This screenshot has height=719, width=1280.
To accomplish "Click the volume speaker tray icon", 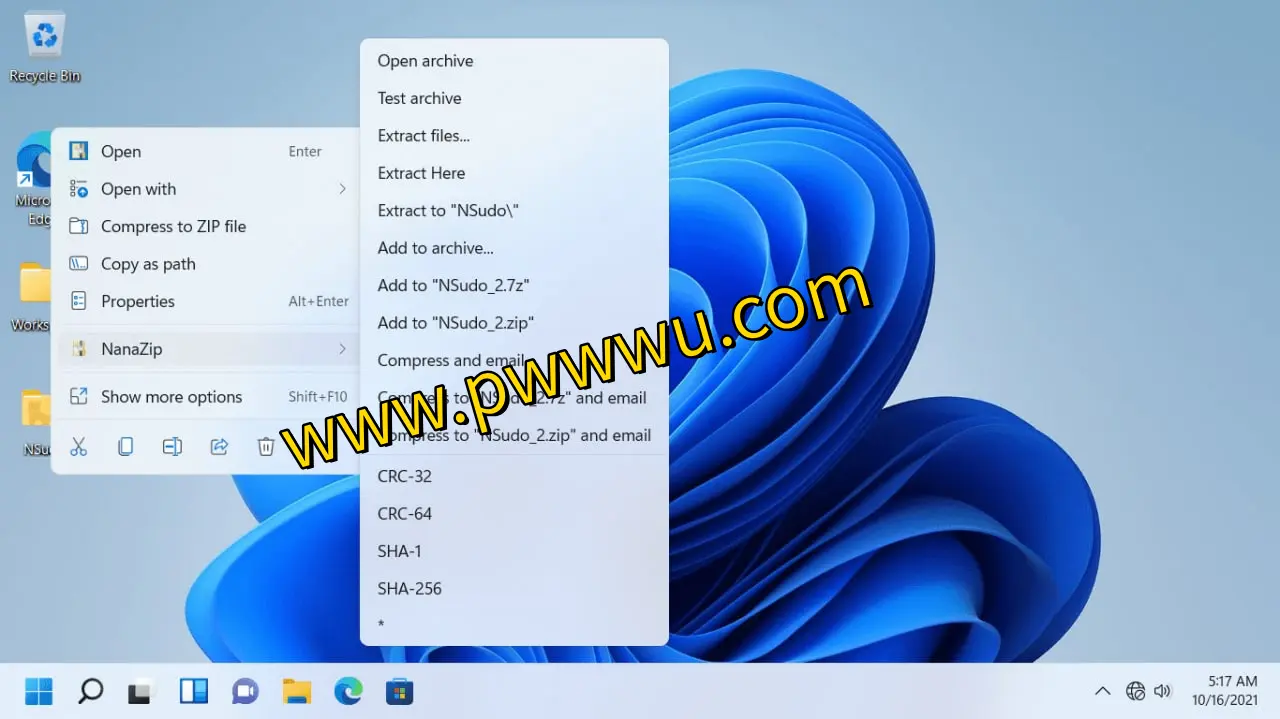I will (x=1162, y=691).
